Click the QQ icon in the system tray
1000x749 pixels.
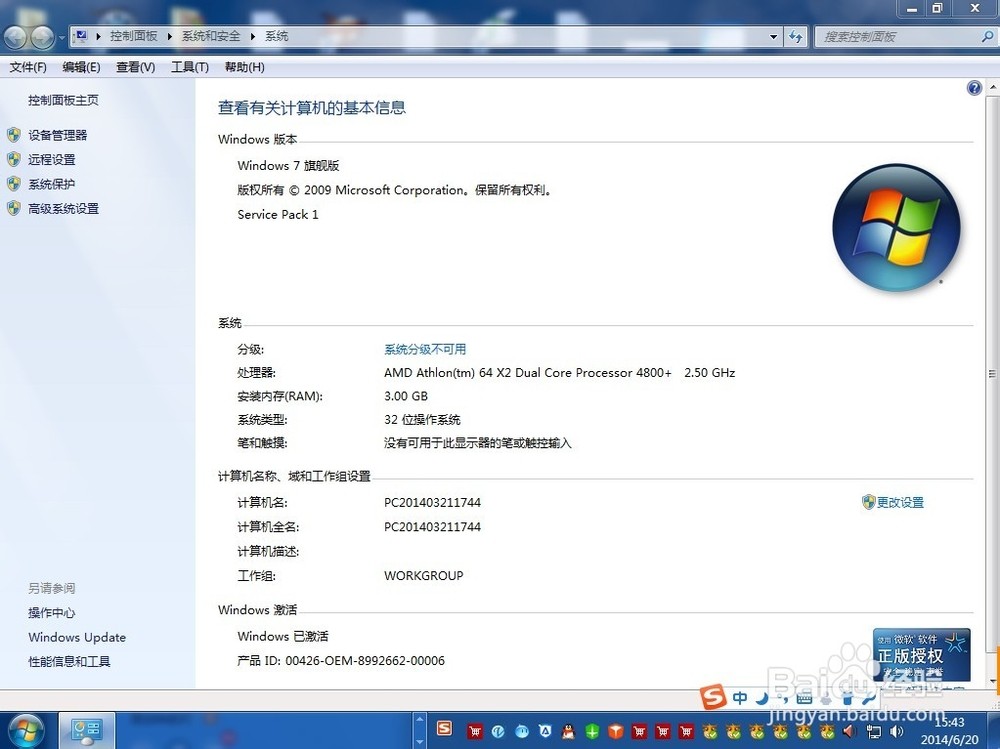click(x=567, y=731)
